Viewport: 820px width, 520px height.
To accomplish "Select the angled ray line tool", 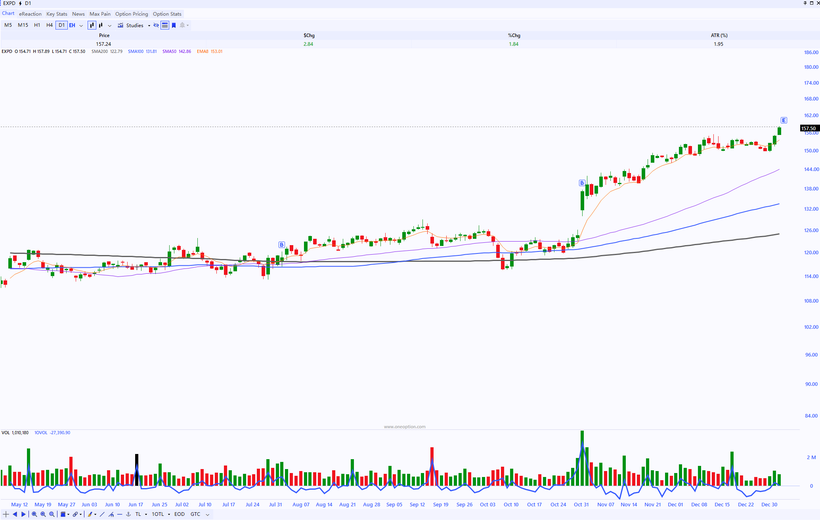I will coord(111,514).
